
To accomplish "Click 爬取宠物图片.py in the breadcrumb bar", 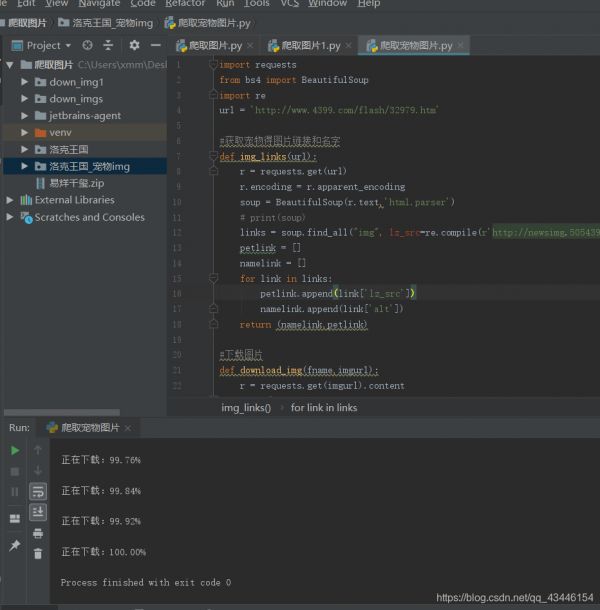I will click(x=208, y=23).
